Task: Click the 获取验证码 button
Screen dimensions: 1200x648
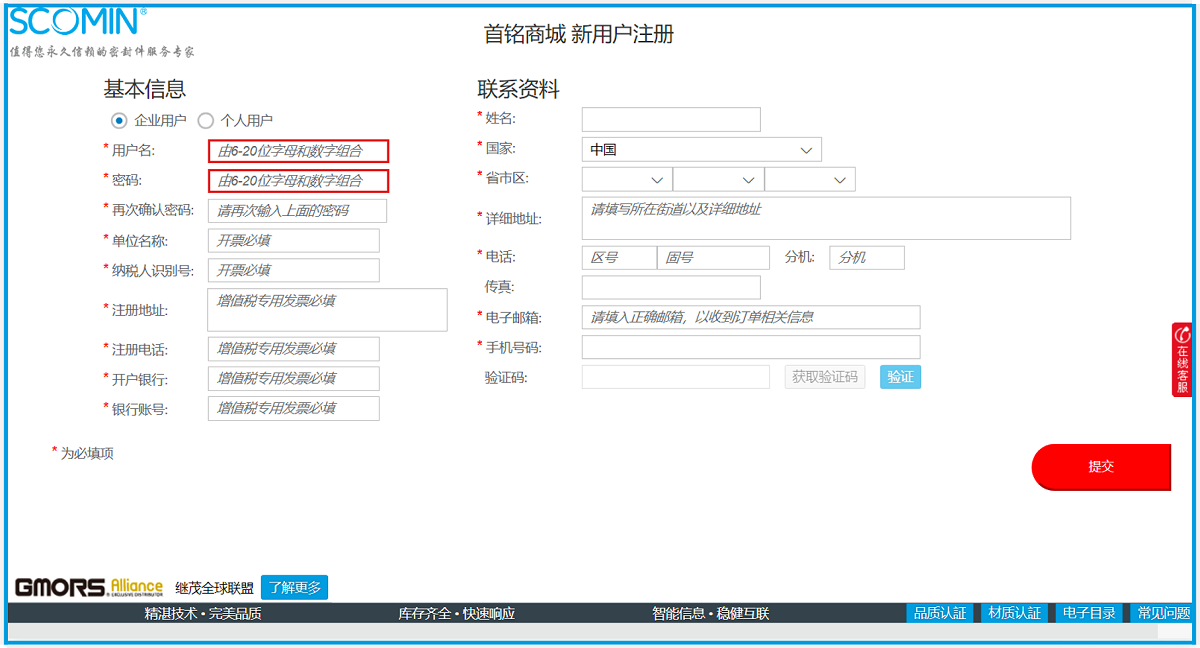Action: [824, 377]
